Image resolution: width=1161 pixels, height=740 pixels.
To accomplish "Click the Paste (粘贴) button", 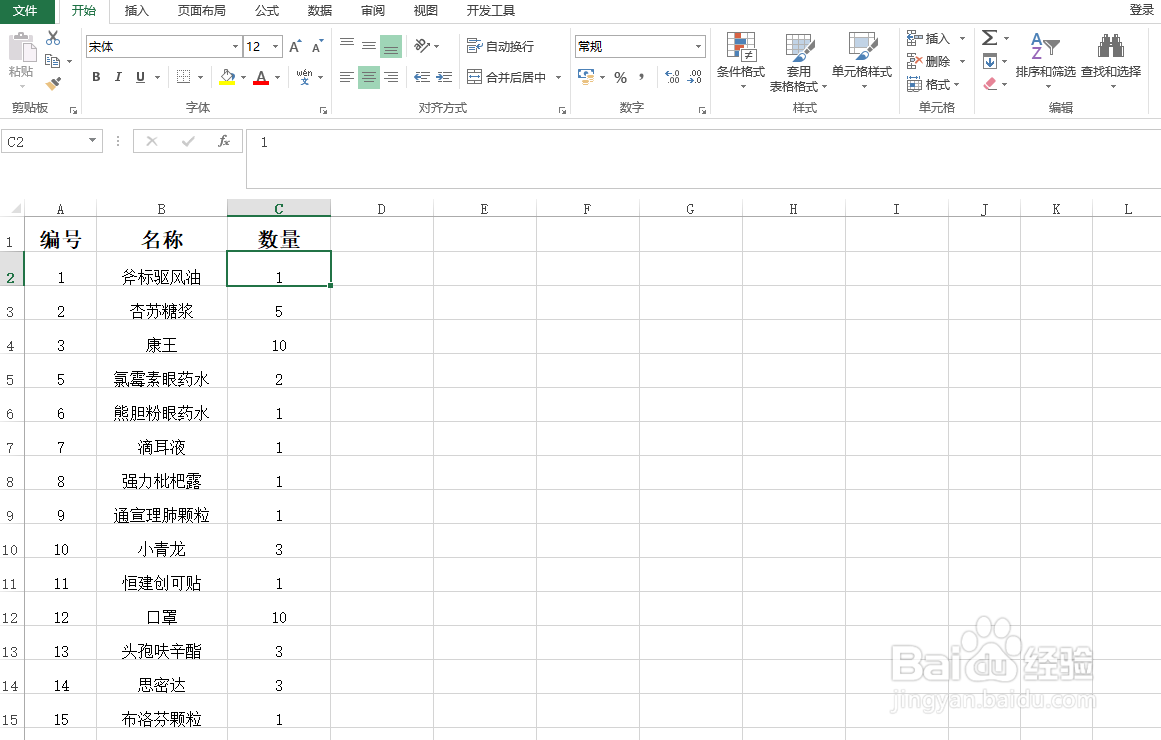I will point(21,56).
